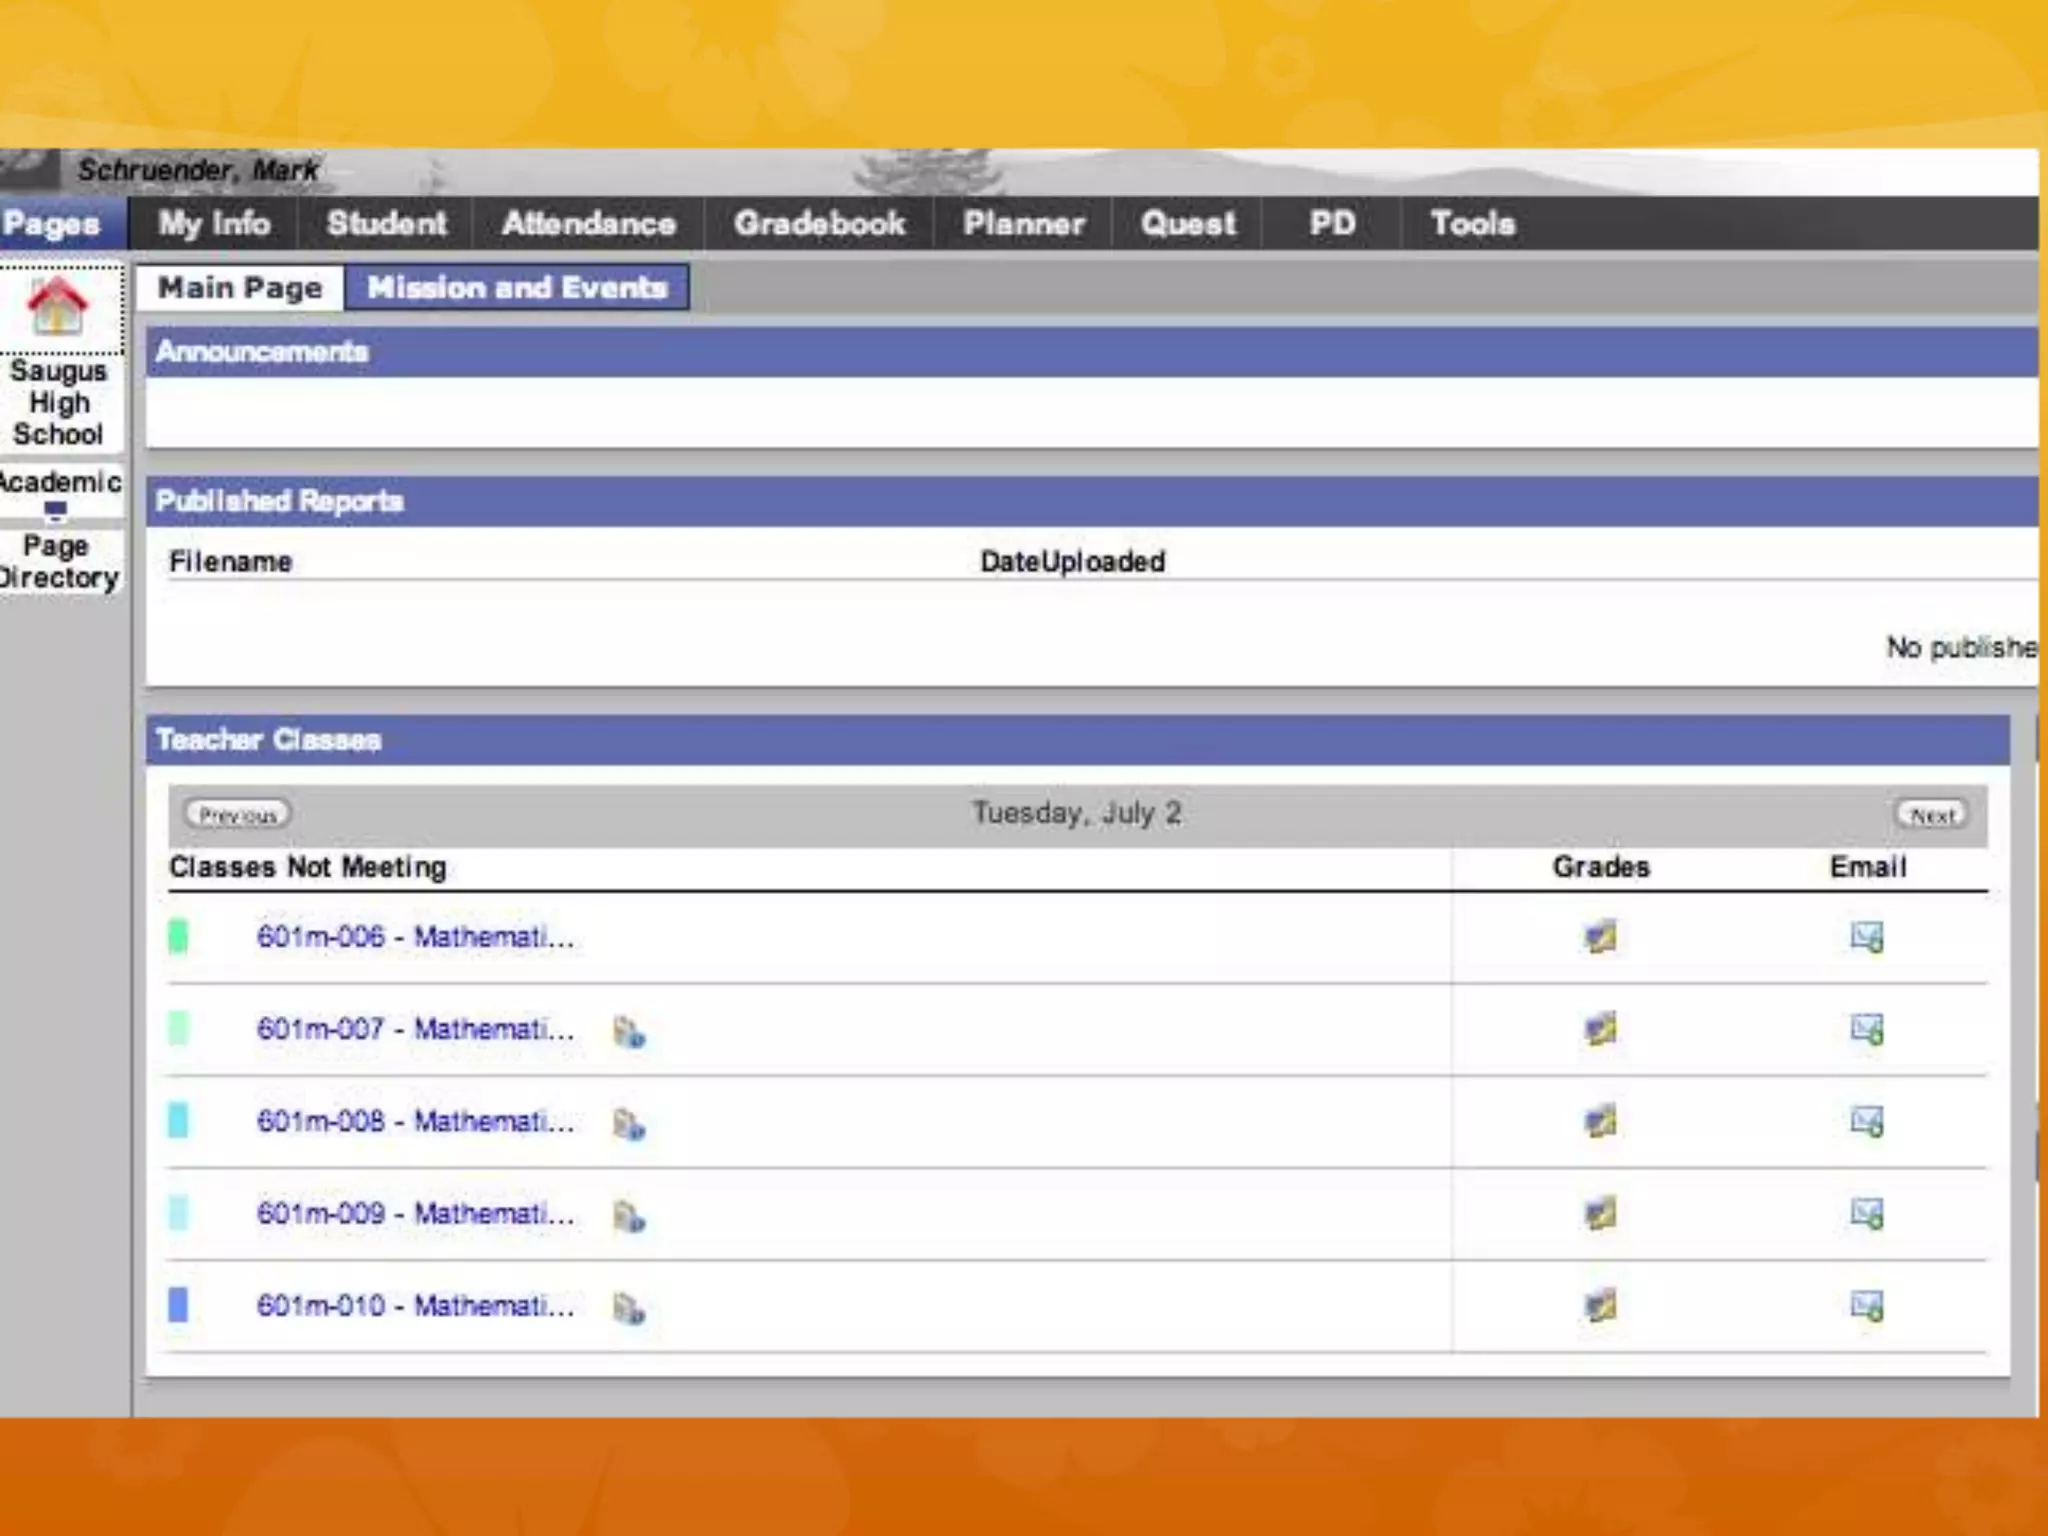Click green color swatch for 601m-006
This screenshot has height=1536, width=2048.
(x=178, y=937)
